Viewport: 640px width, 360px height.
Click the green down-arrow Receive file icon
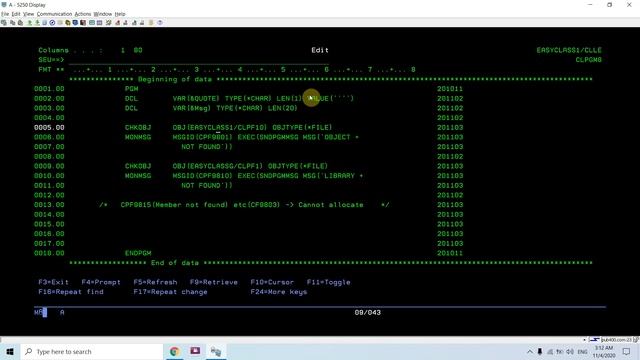pyautogui.click(x=37, y=23)
